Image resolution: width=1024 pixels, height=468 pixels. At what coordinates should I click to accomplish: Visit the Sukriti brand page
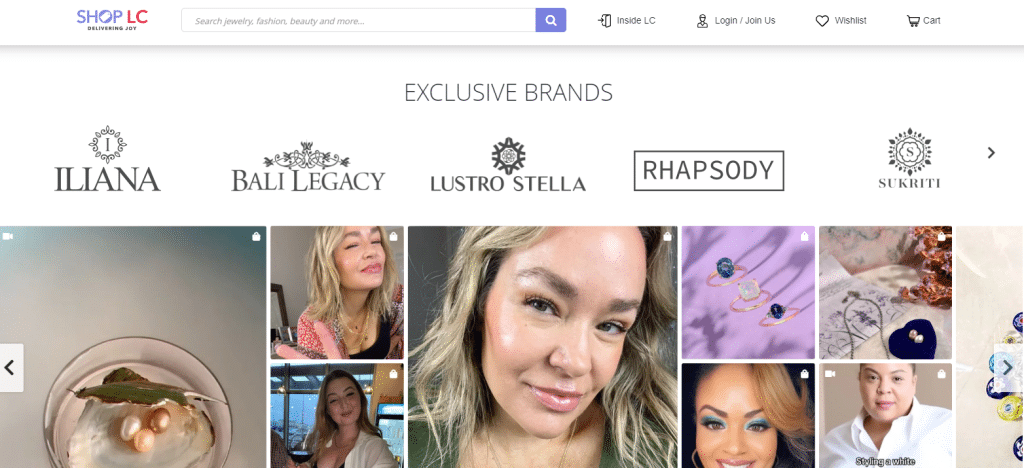pyautogui.click(x=909, y=158)
